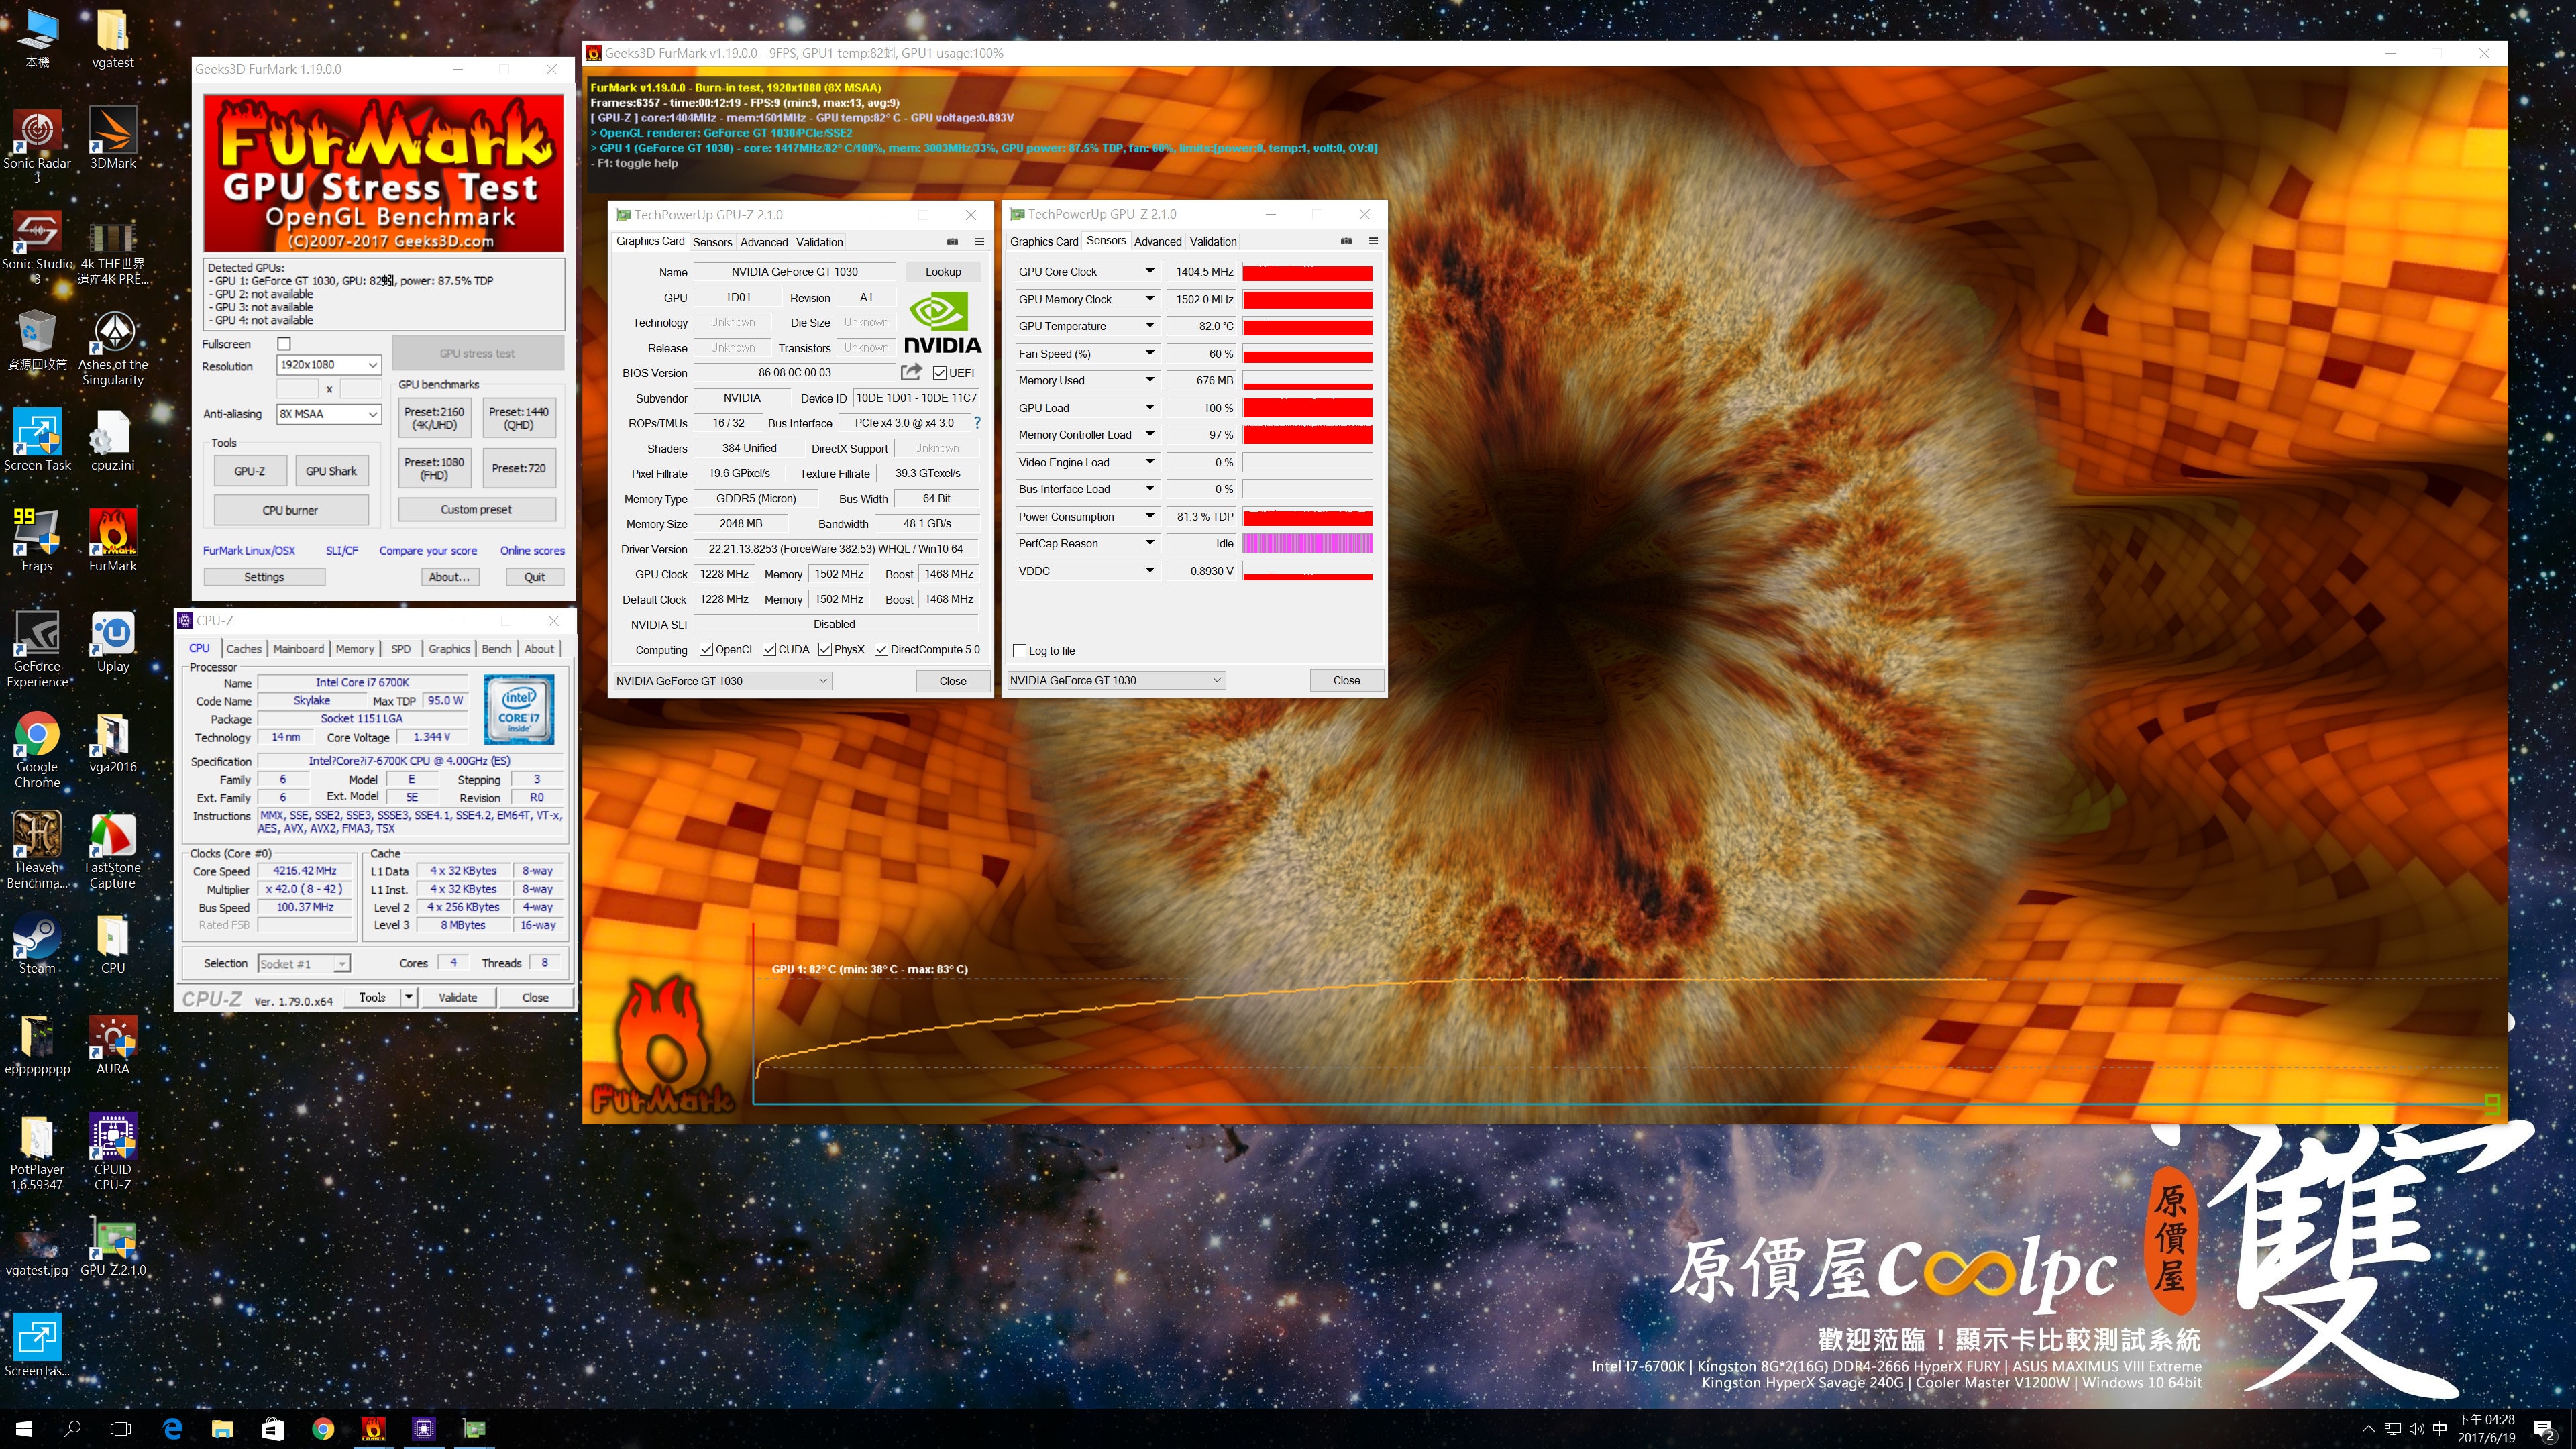This screenshot has height=1449, width=2576.
Task: Open Microsoft Edge from the taskbar
Action: pyautogui.click(x=172, y=1428)
